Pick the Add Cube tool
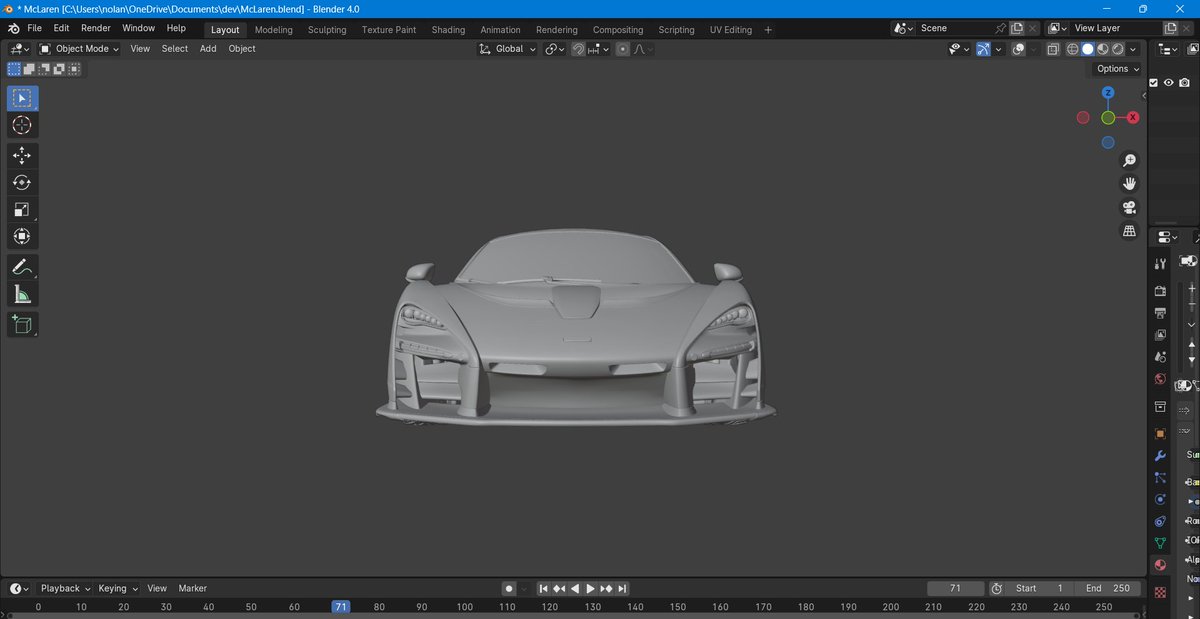 click(x=22, y=324)
